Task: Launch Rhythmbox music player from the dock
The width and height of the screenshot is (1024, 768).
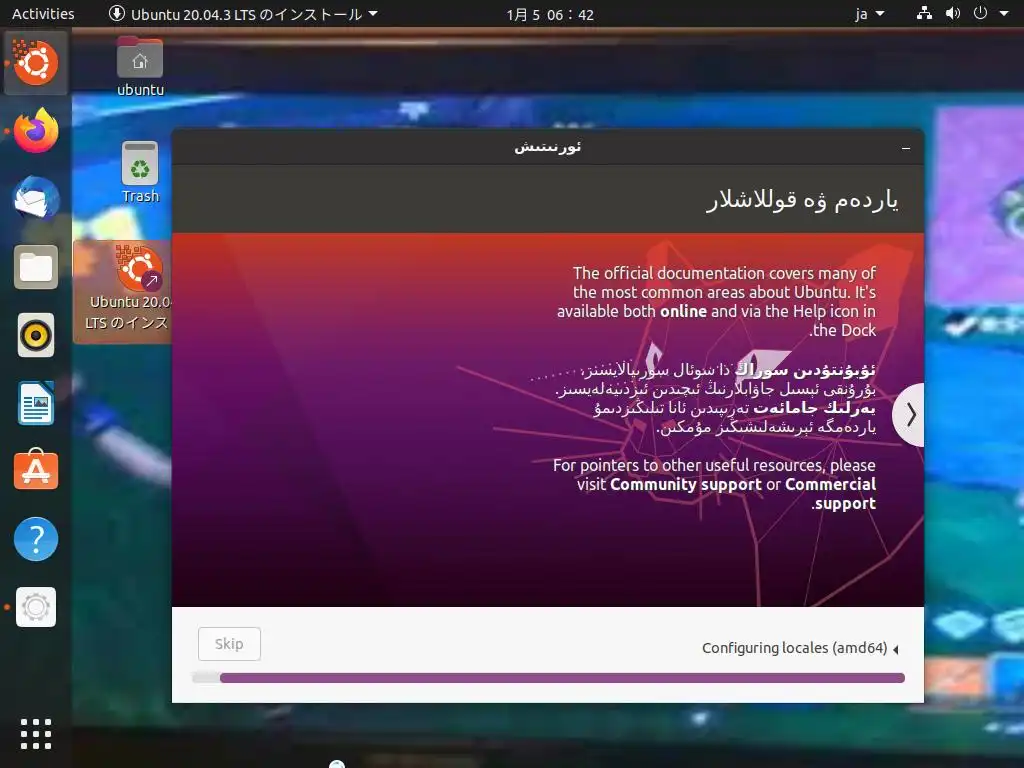Action: [x=36, y=335]
